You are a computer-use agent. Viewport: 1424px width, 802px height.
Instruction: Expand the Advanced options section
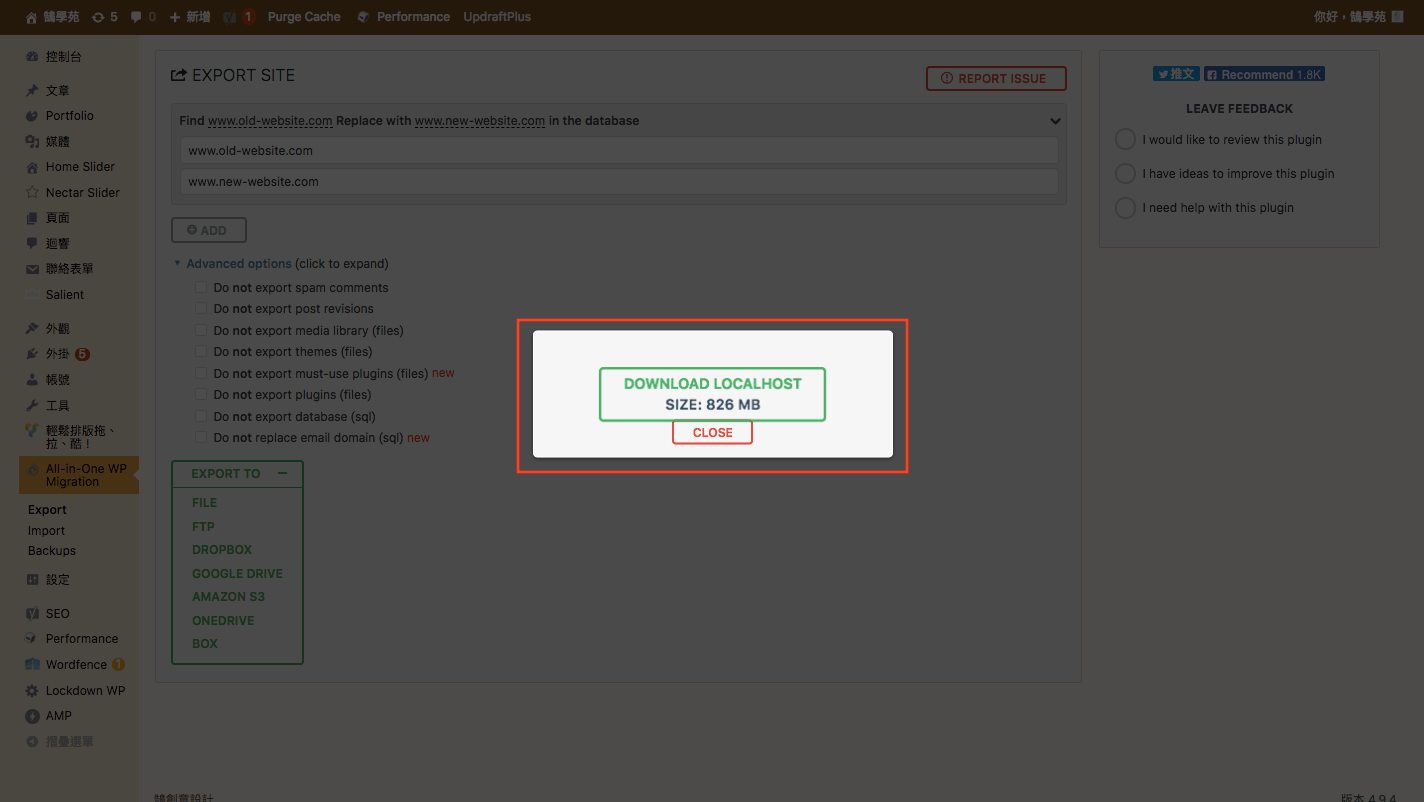coord(238,264)
